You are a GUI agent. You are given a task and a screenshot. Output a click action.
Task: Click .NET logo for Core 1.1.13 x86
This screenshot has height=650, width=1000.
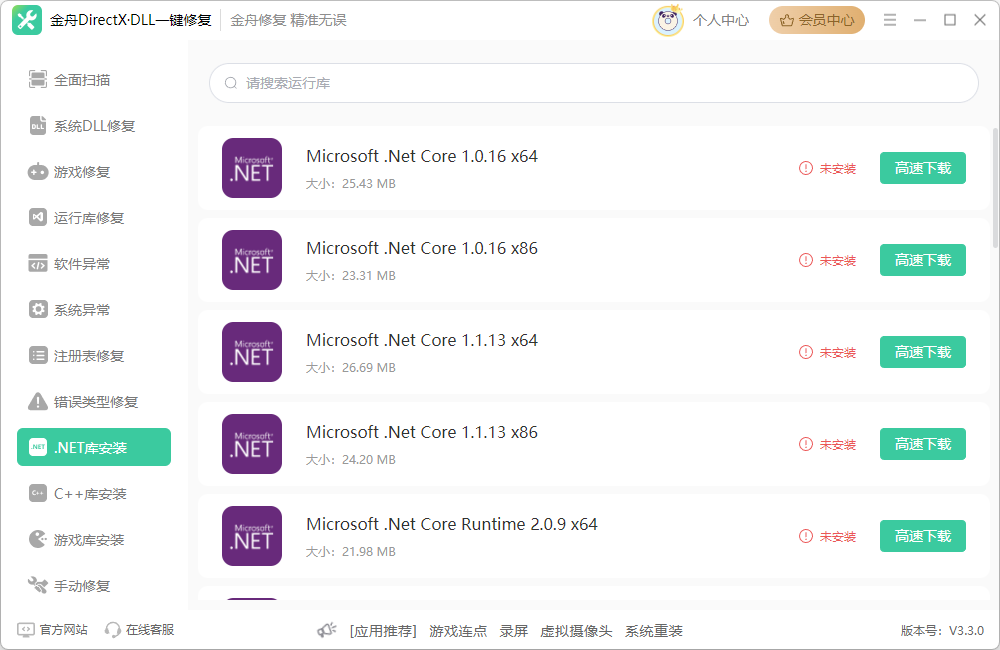point(252,443)
